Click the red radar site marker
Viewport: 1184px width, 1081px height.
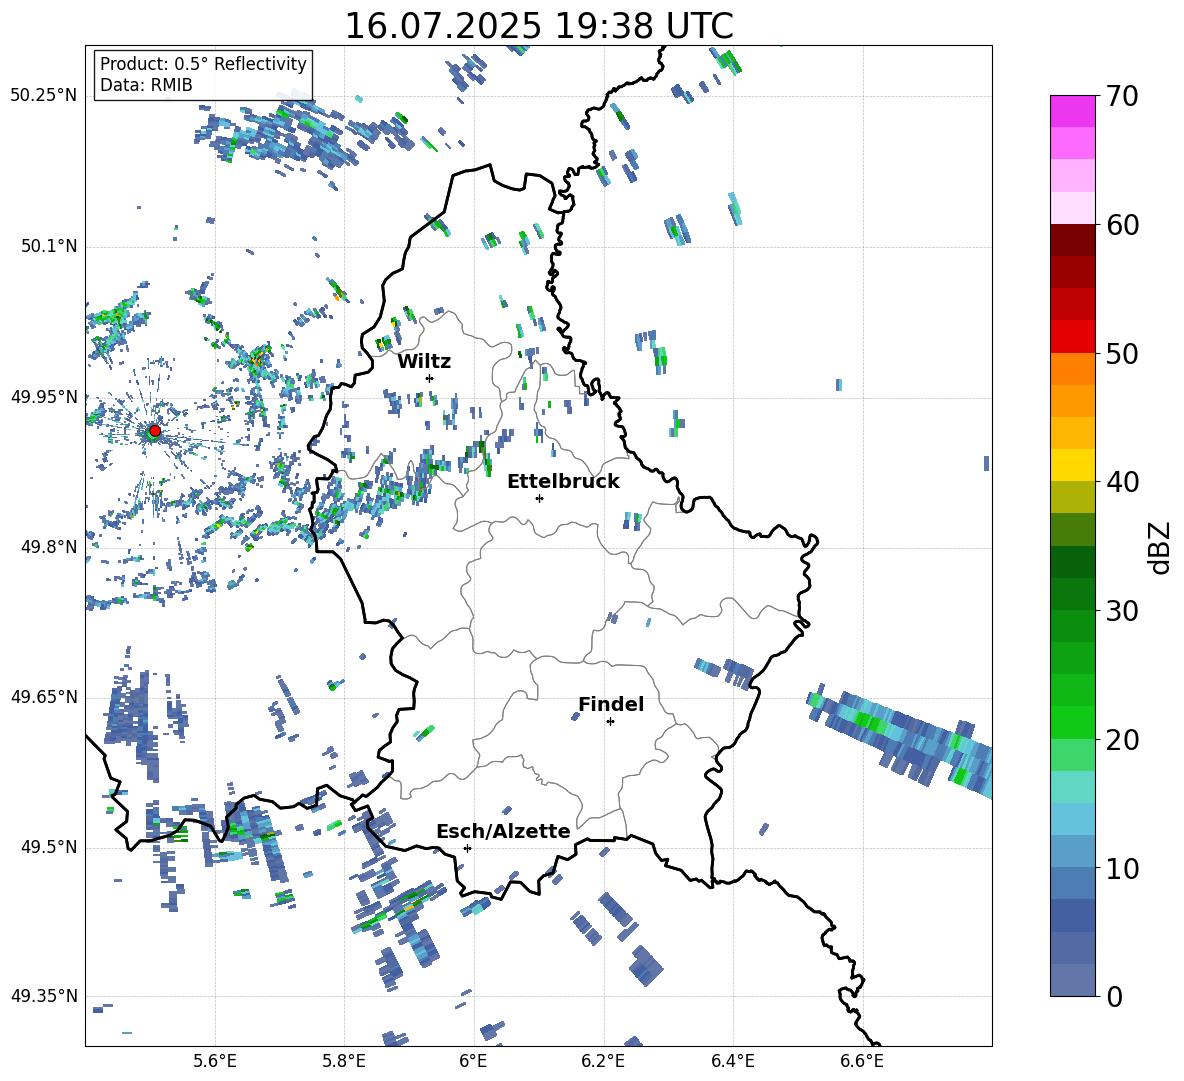click(x=155, y=430)
